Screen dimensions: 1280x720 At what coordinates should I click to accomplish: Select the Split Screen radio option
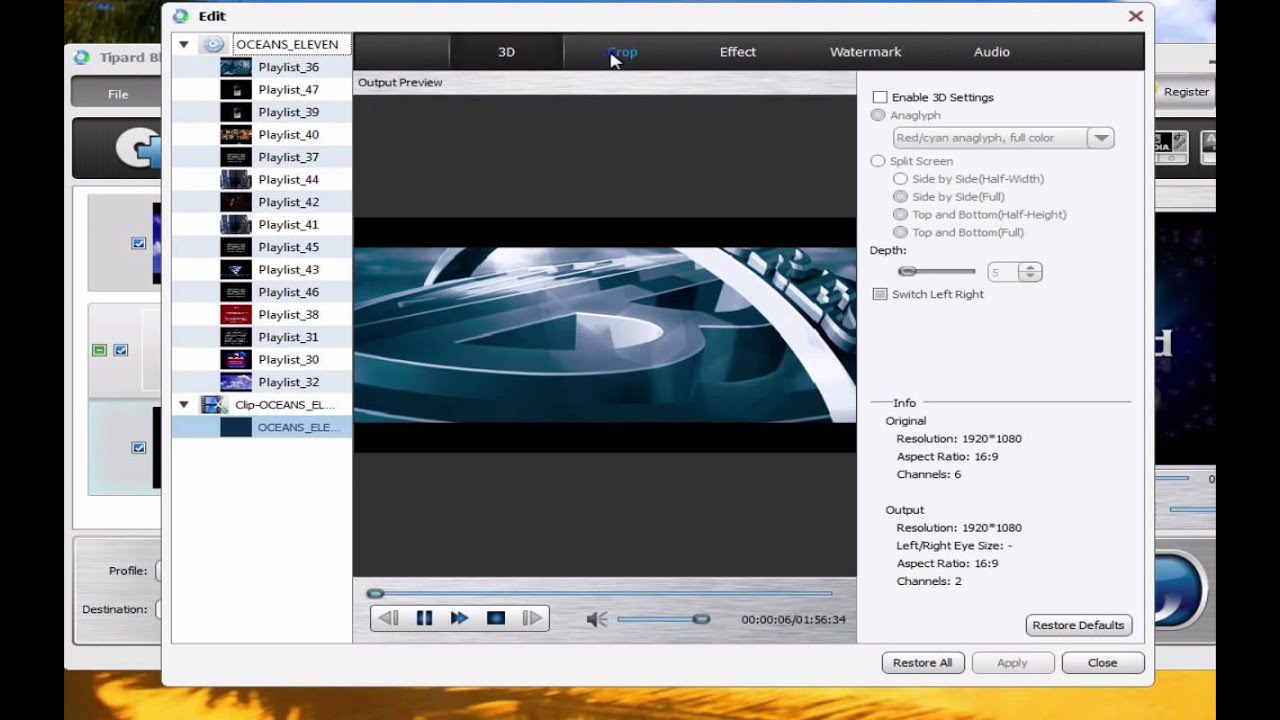pyautogui.click(x=878, y=161)
